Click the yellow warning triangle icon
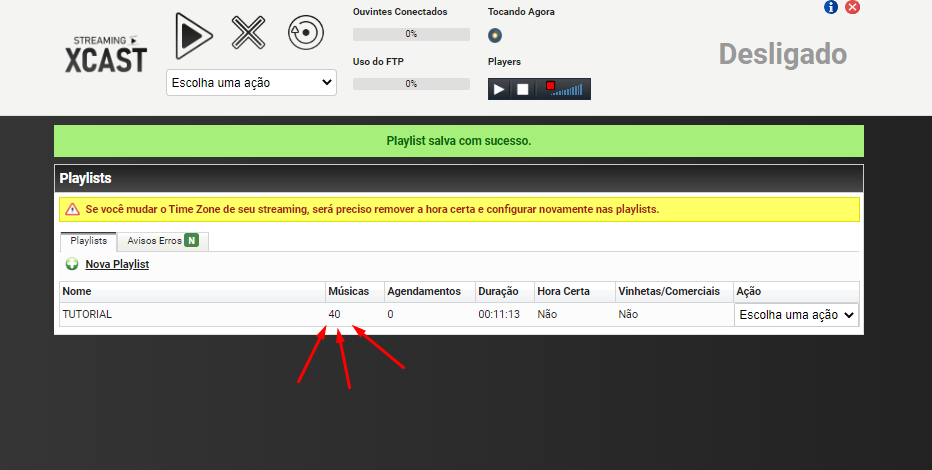Viewport: 932px width, 470px height. (x=72, y=210)
